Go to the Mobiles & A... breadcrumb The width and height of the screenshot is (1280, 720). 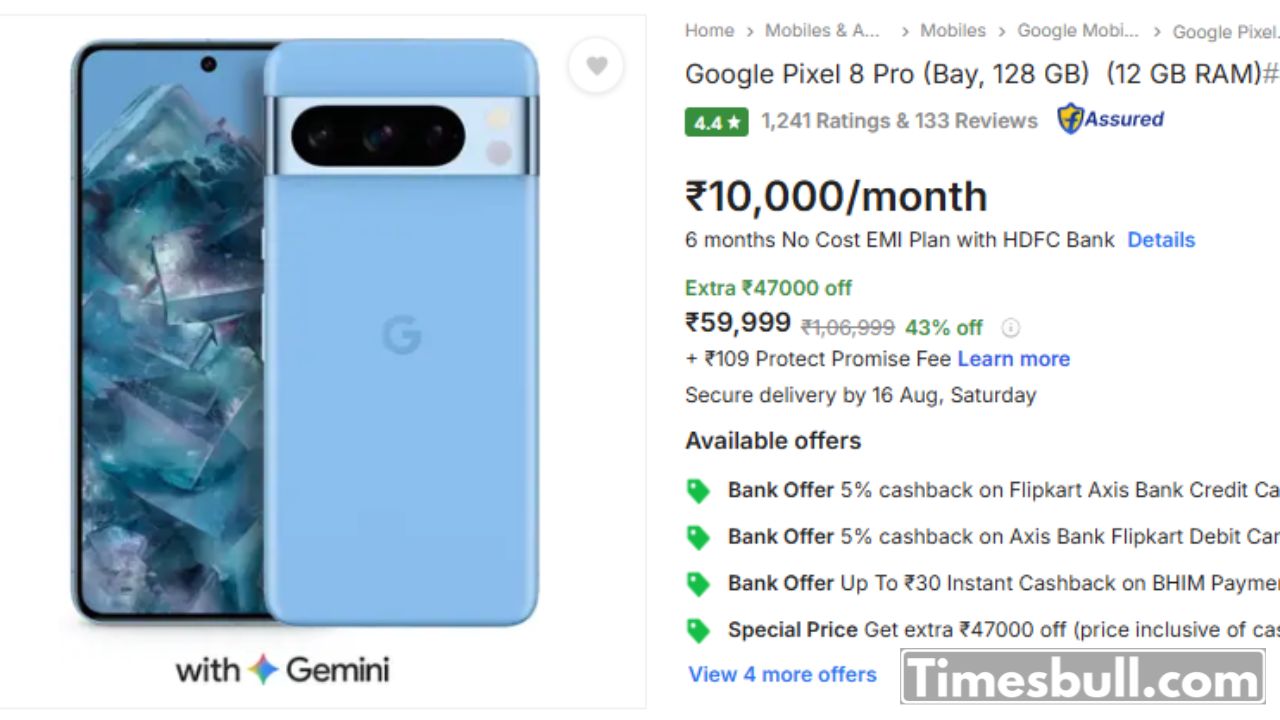822,31
